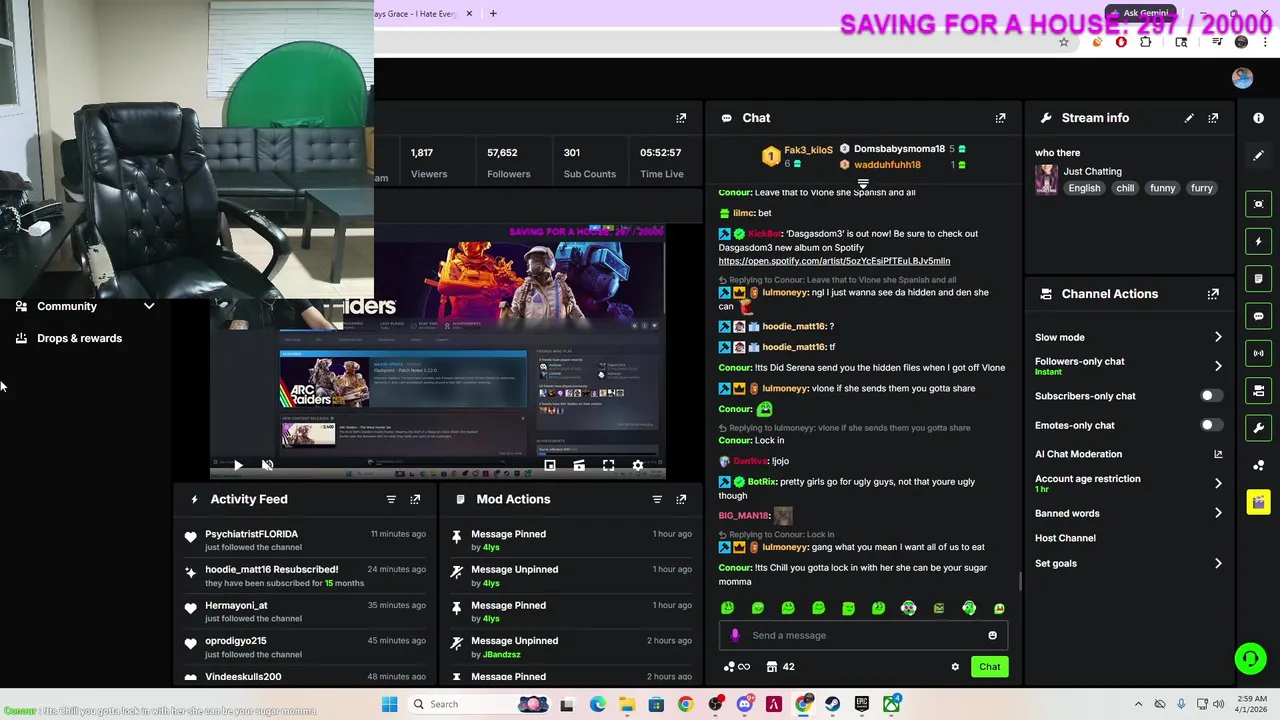Viewport: 1280px width, 720px height.
Task: Play the stream preview video
Action: tap(238, 465)
